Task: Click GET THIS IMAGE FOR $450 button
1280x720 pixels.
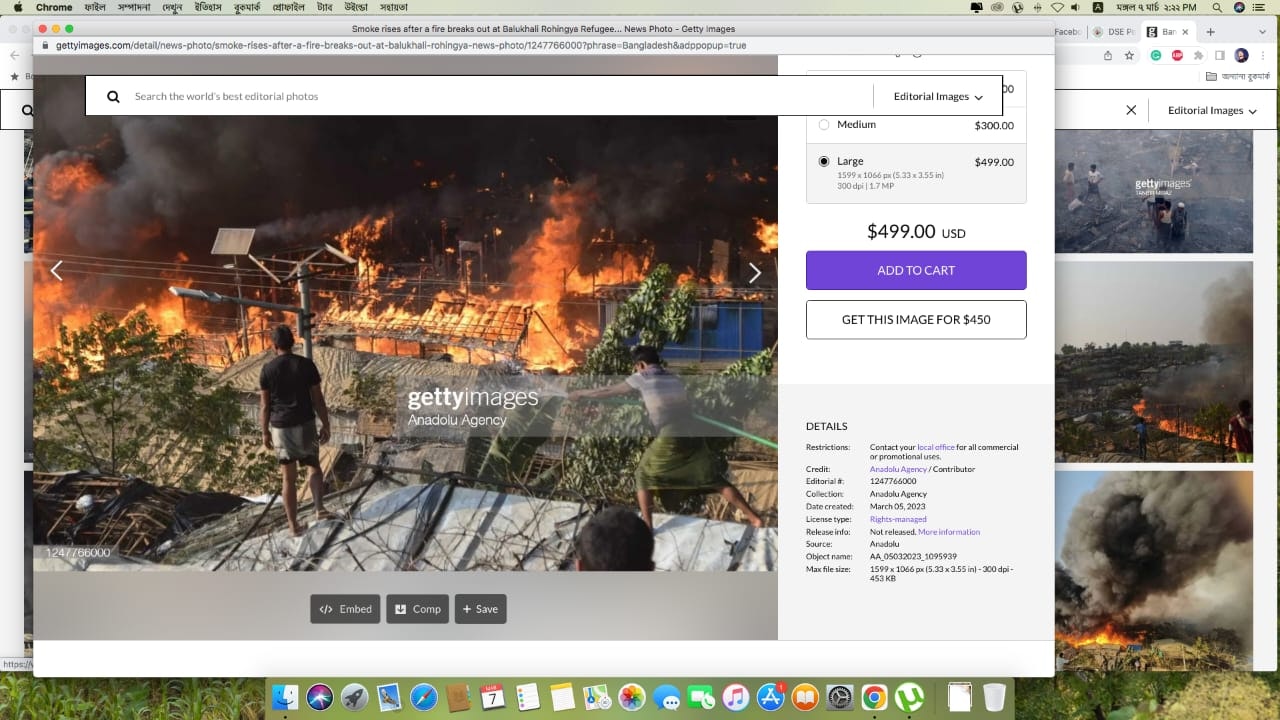Action: pos(916,320)
